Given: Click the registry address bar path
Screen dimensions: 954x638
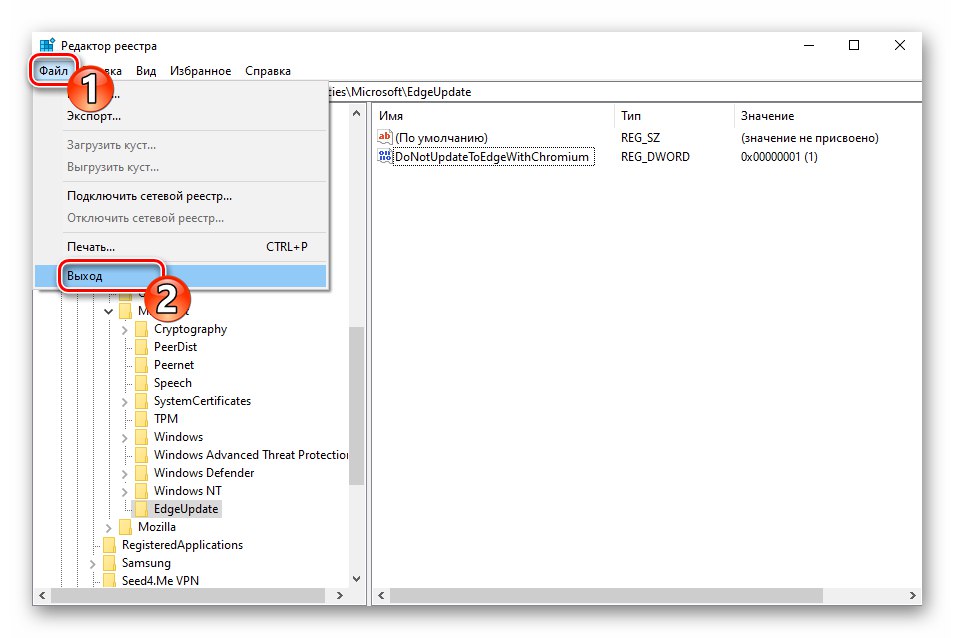Looking at the screenshot, I should pyautogui.click(x=624, y=92).
